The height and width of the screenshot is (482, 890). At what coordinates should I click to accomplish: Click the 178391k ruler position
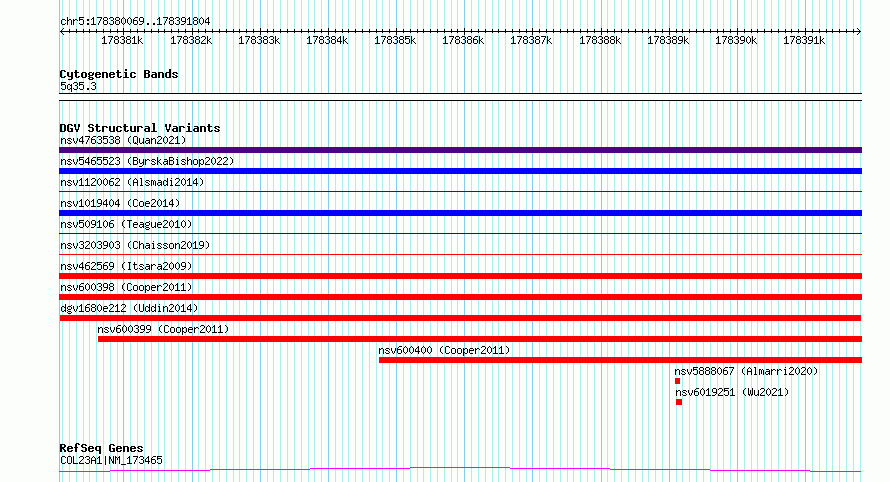coord(804,40)
